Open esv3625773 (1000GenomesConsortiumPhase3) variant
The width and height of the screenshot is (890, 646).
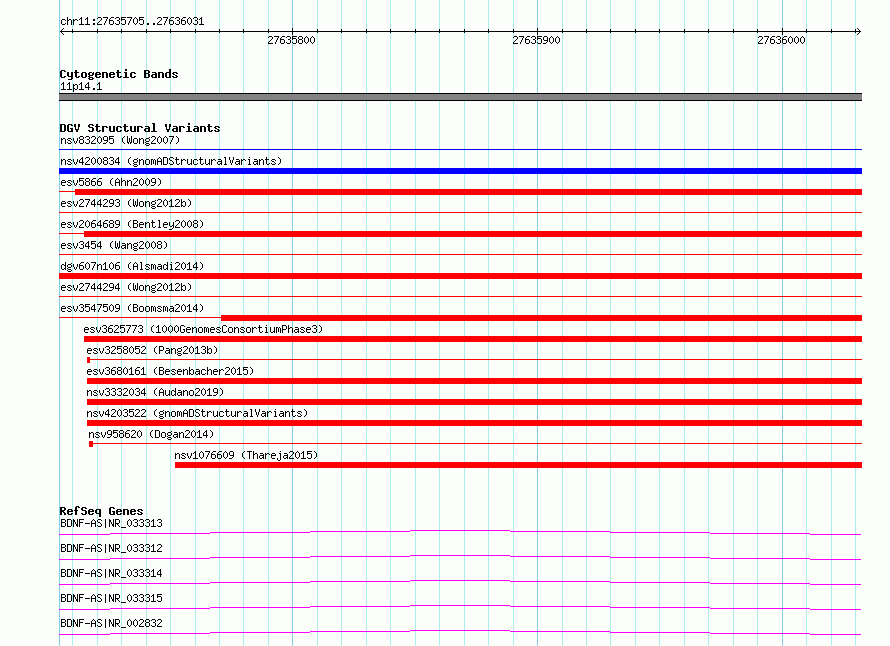coord(203,329)
